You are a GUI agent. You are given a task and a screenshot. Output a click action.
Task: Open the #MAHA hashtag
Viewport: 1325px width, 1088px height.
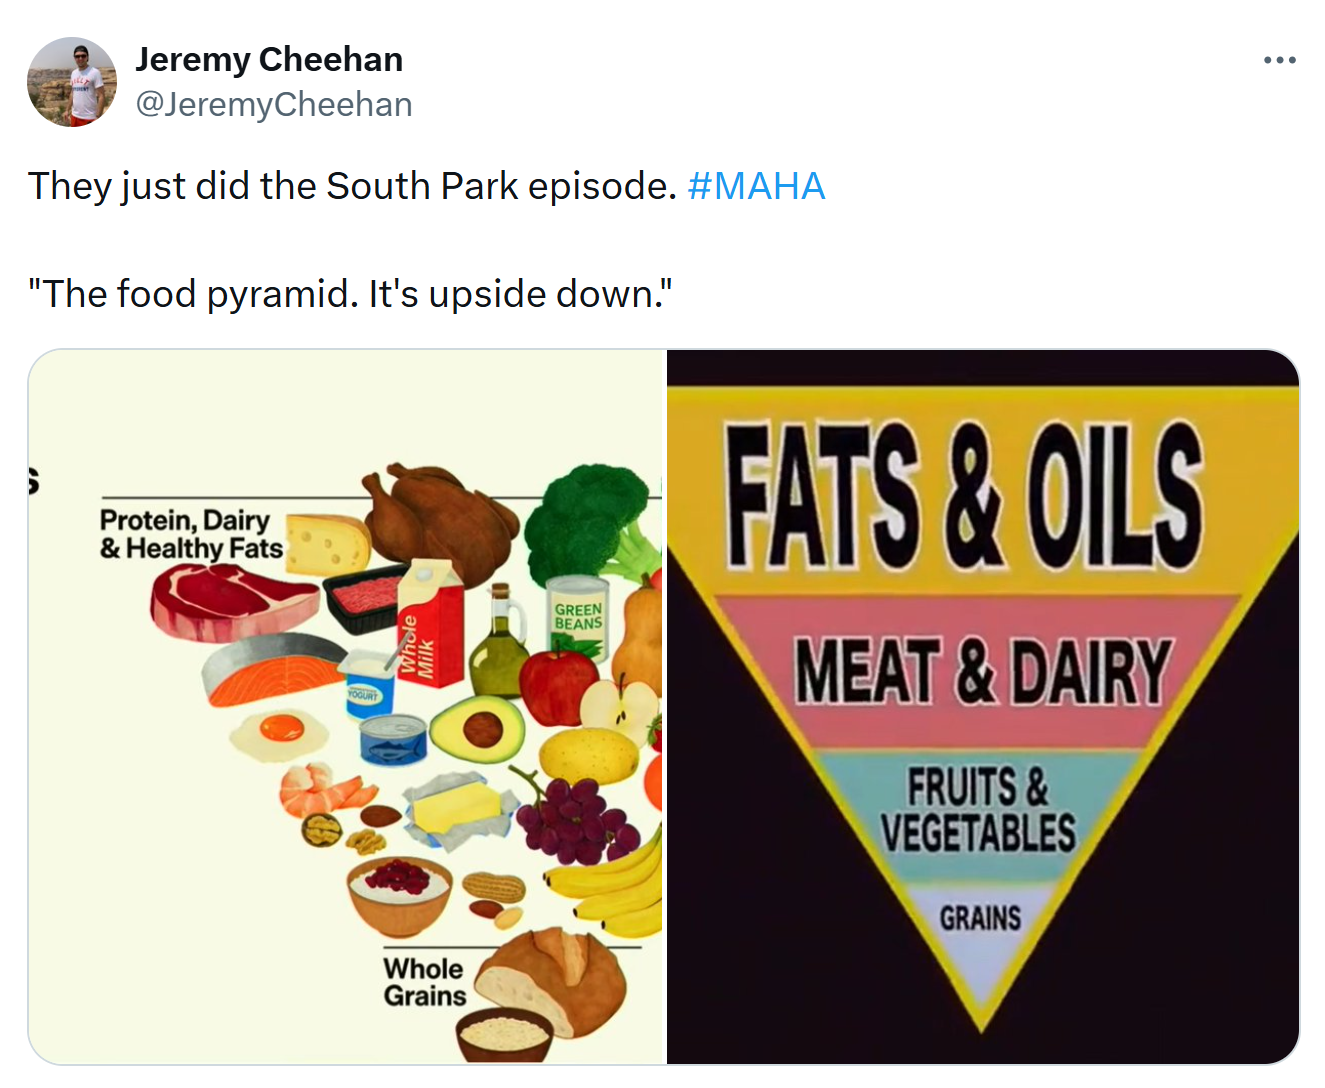pos(756,186)
